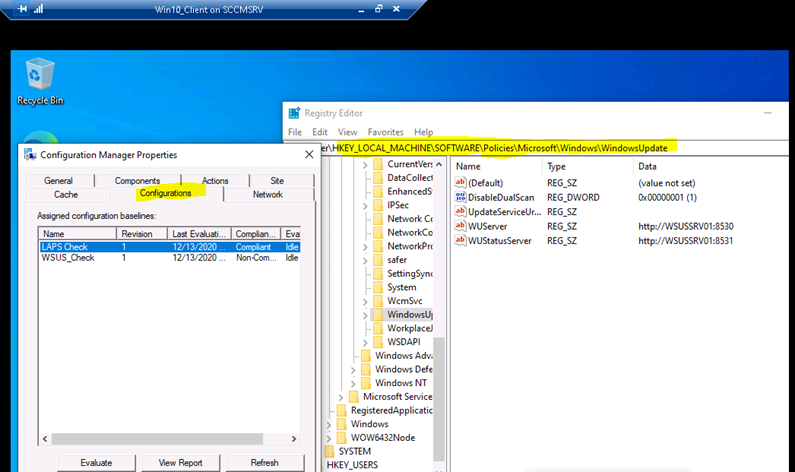
Task: Expand the WOW6432Node registry key
Action: point(329,438)
